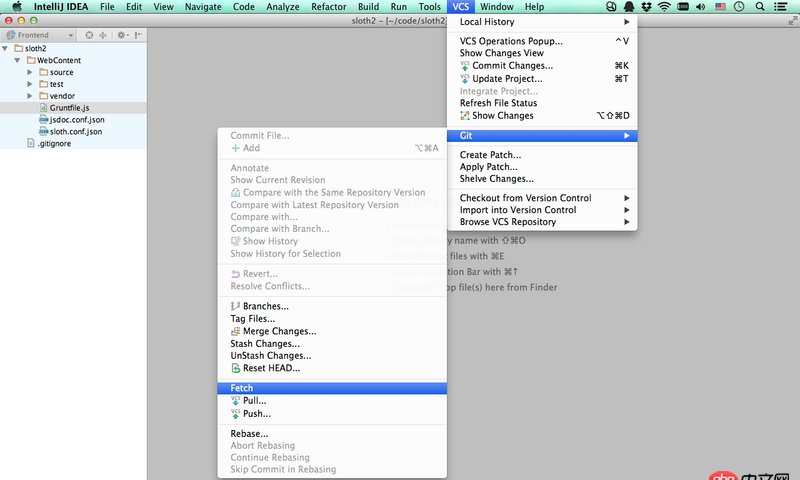Choose Refresh File Status
This screenshot has height=480, width=800.
(542, 103)
